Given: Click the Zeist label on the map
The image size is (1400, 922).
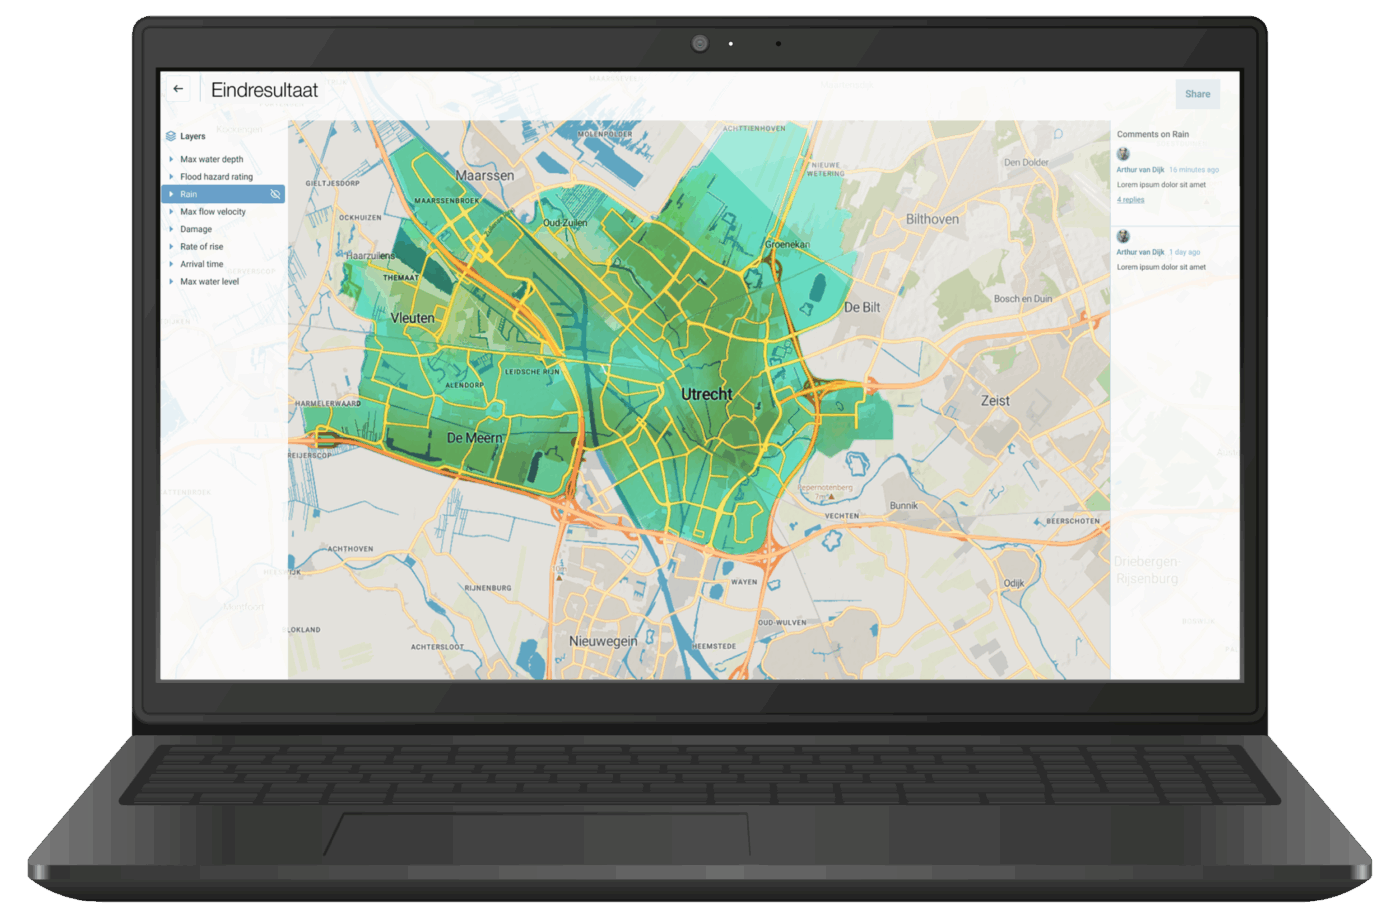Looking at the screenshot, I should [x=995, y=400].
